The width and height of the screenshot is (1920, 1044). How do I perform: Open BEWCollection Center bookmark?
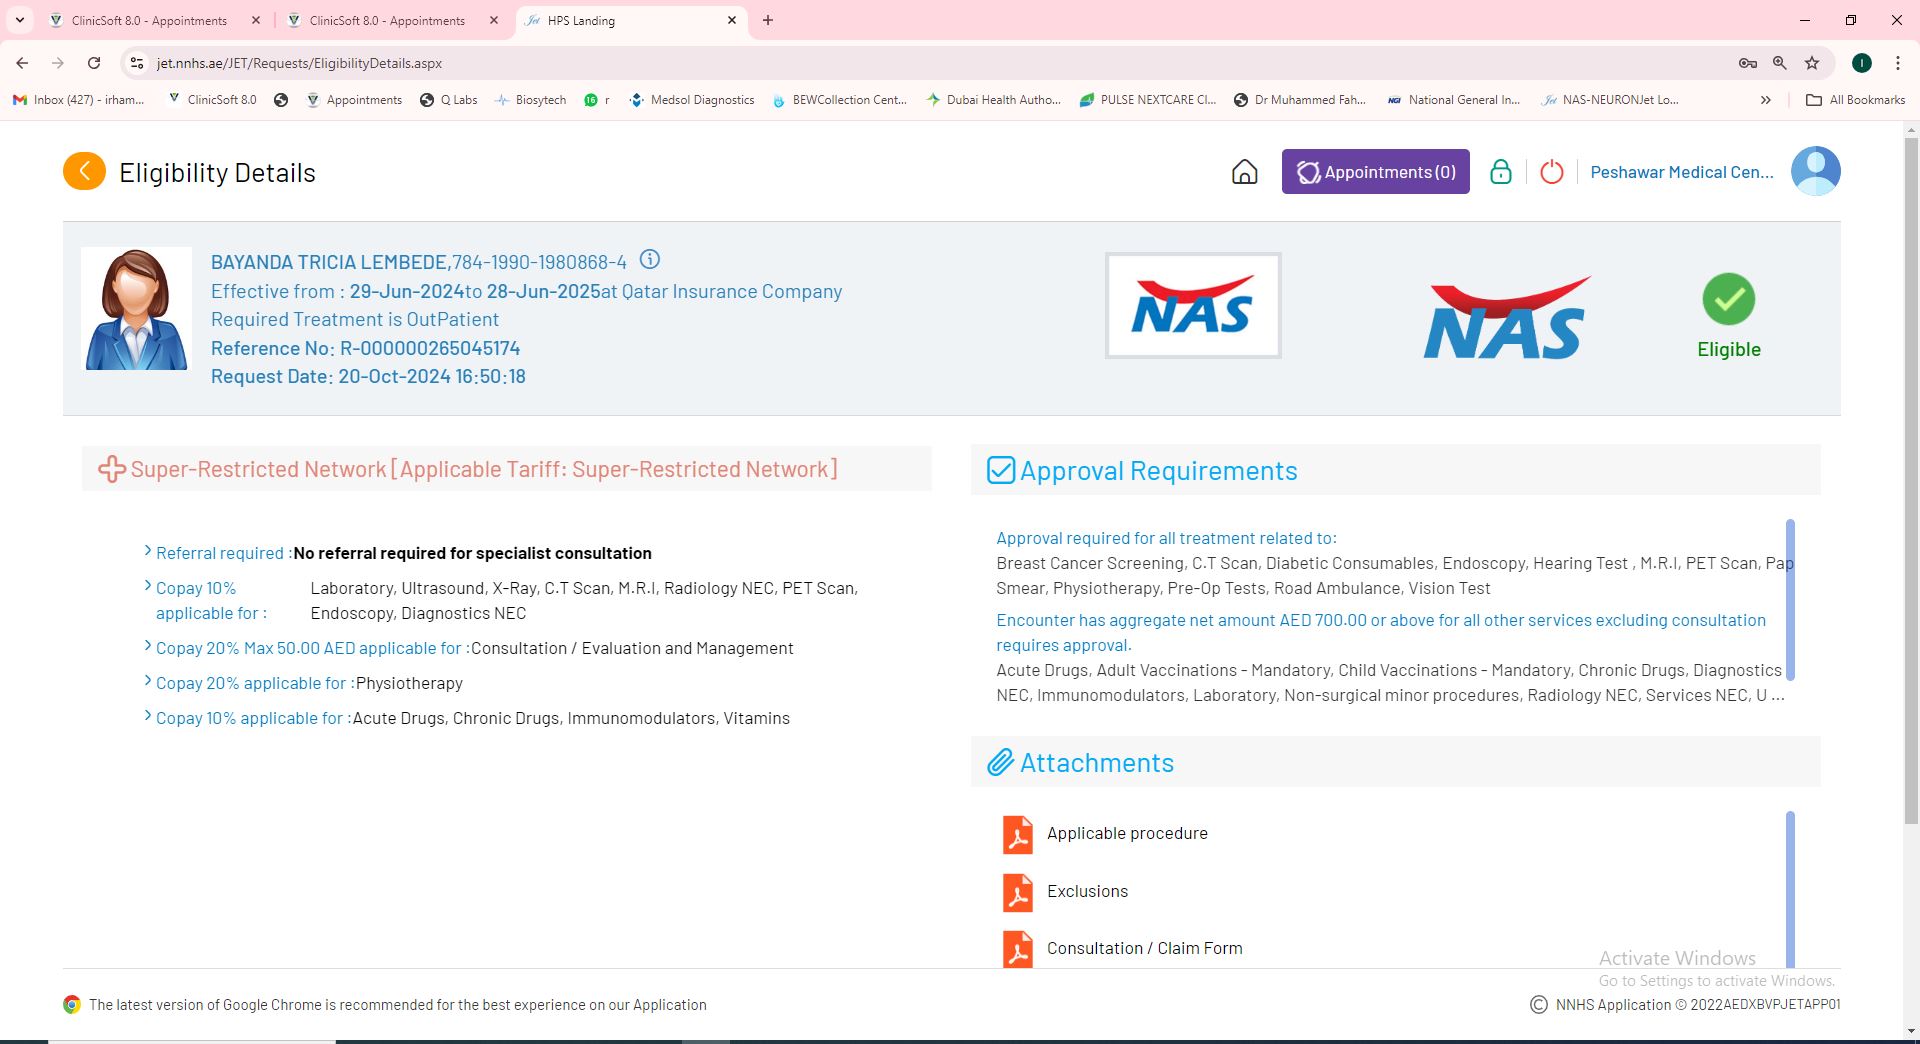pyautogui.click(x=840, y=100)
